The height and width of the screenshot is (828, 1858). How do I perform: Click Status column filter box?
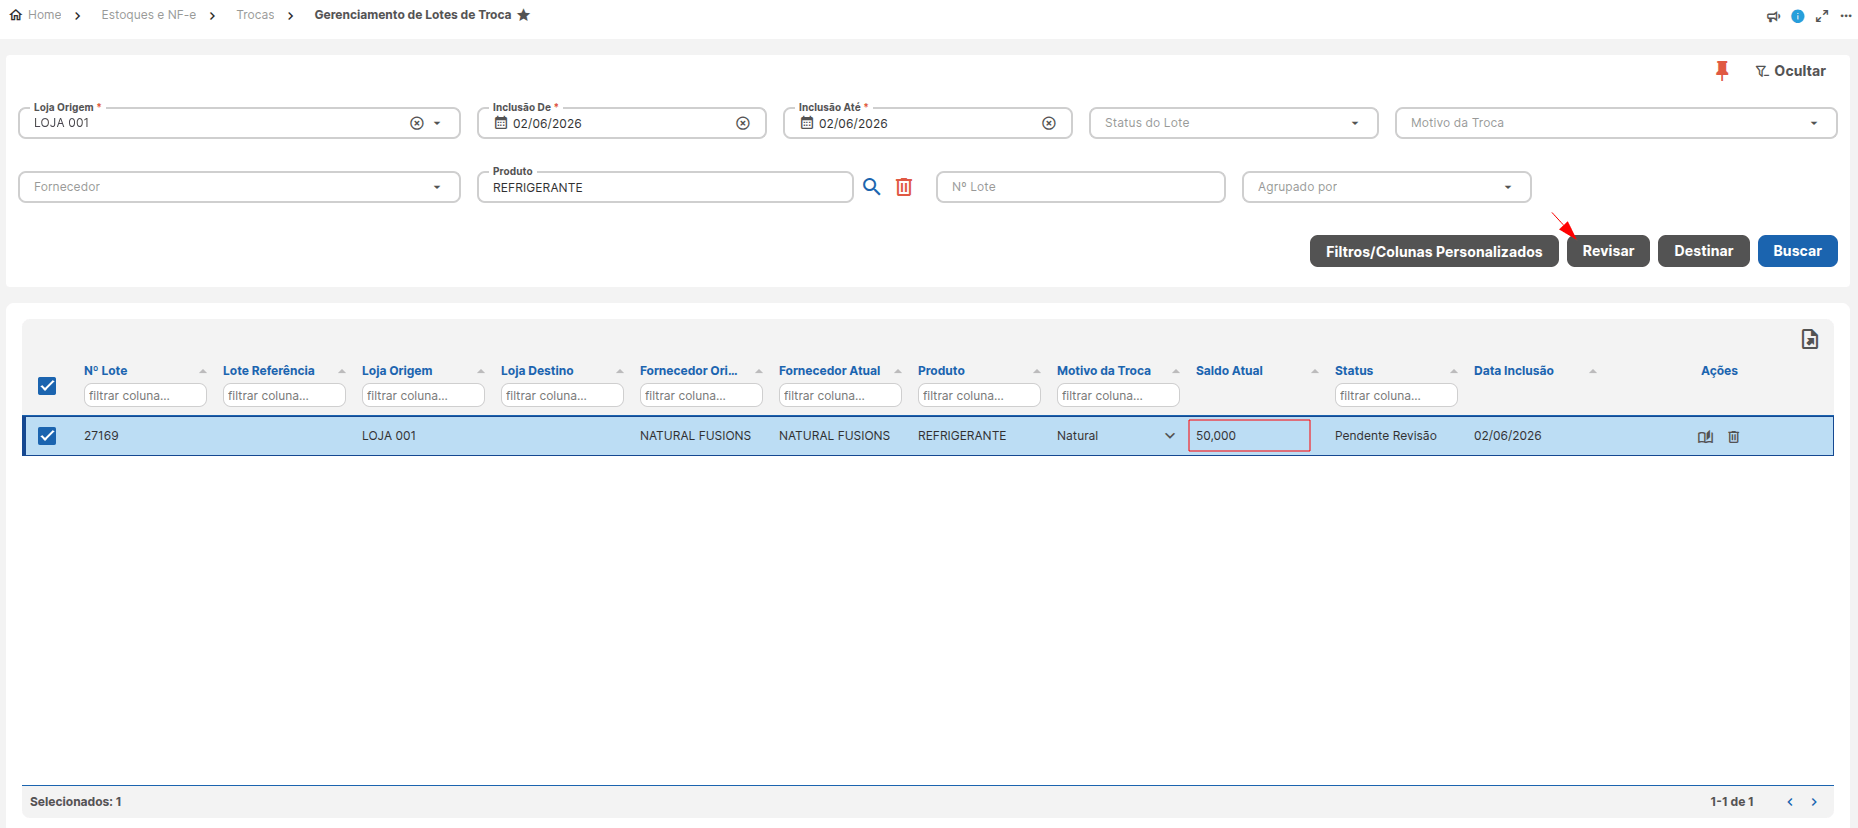coord(1396,396)
